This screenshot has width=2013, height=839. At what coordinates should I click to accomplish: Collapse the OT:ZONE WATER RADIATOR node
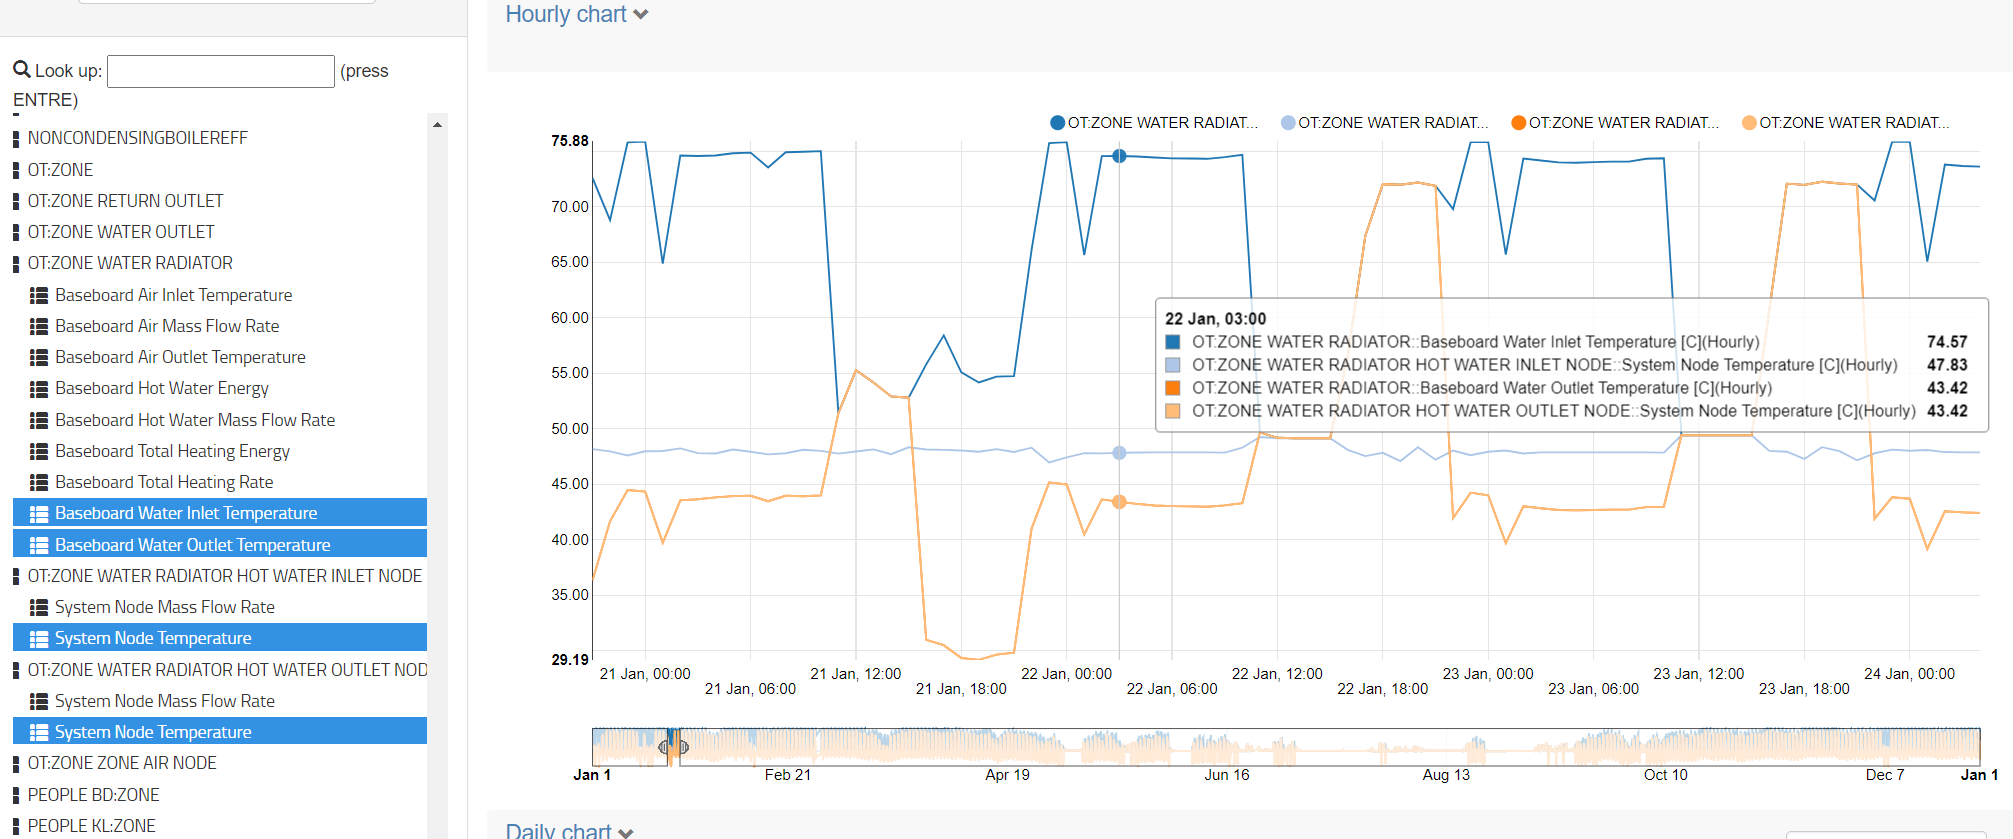point(16,263)
